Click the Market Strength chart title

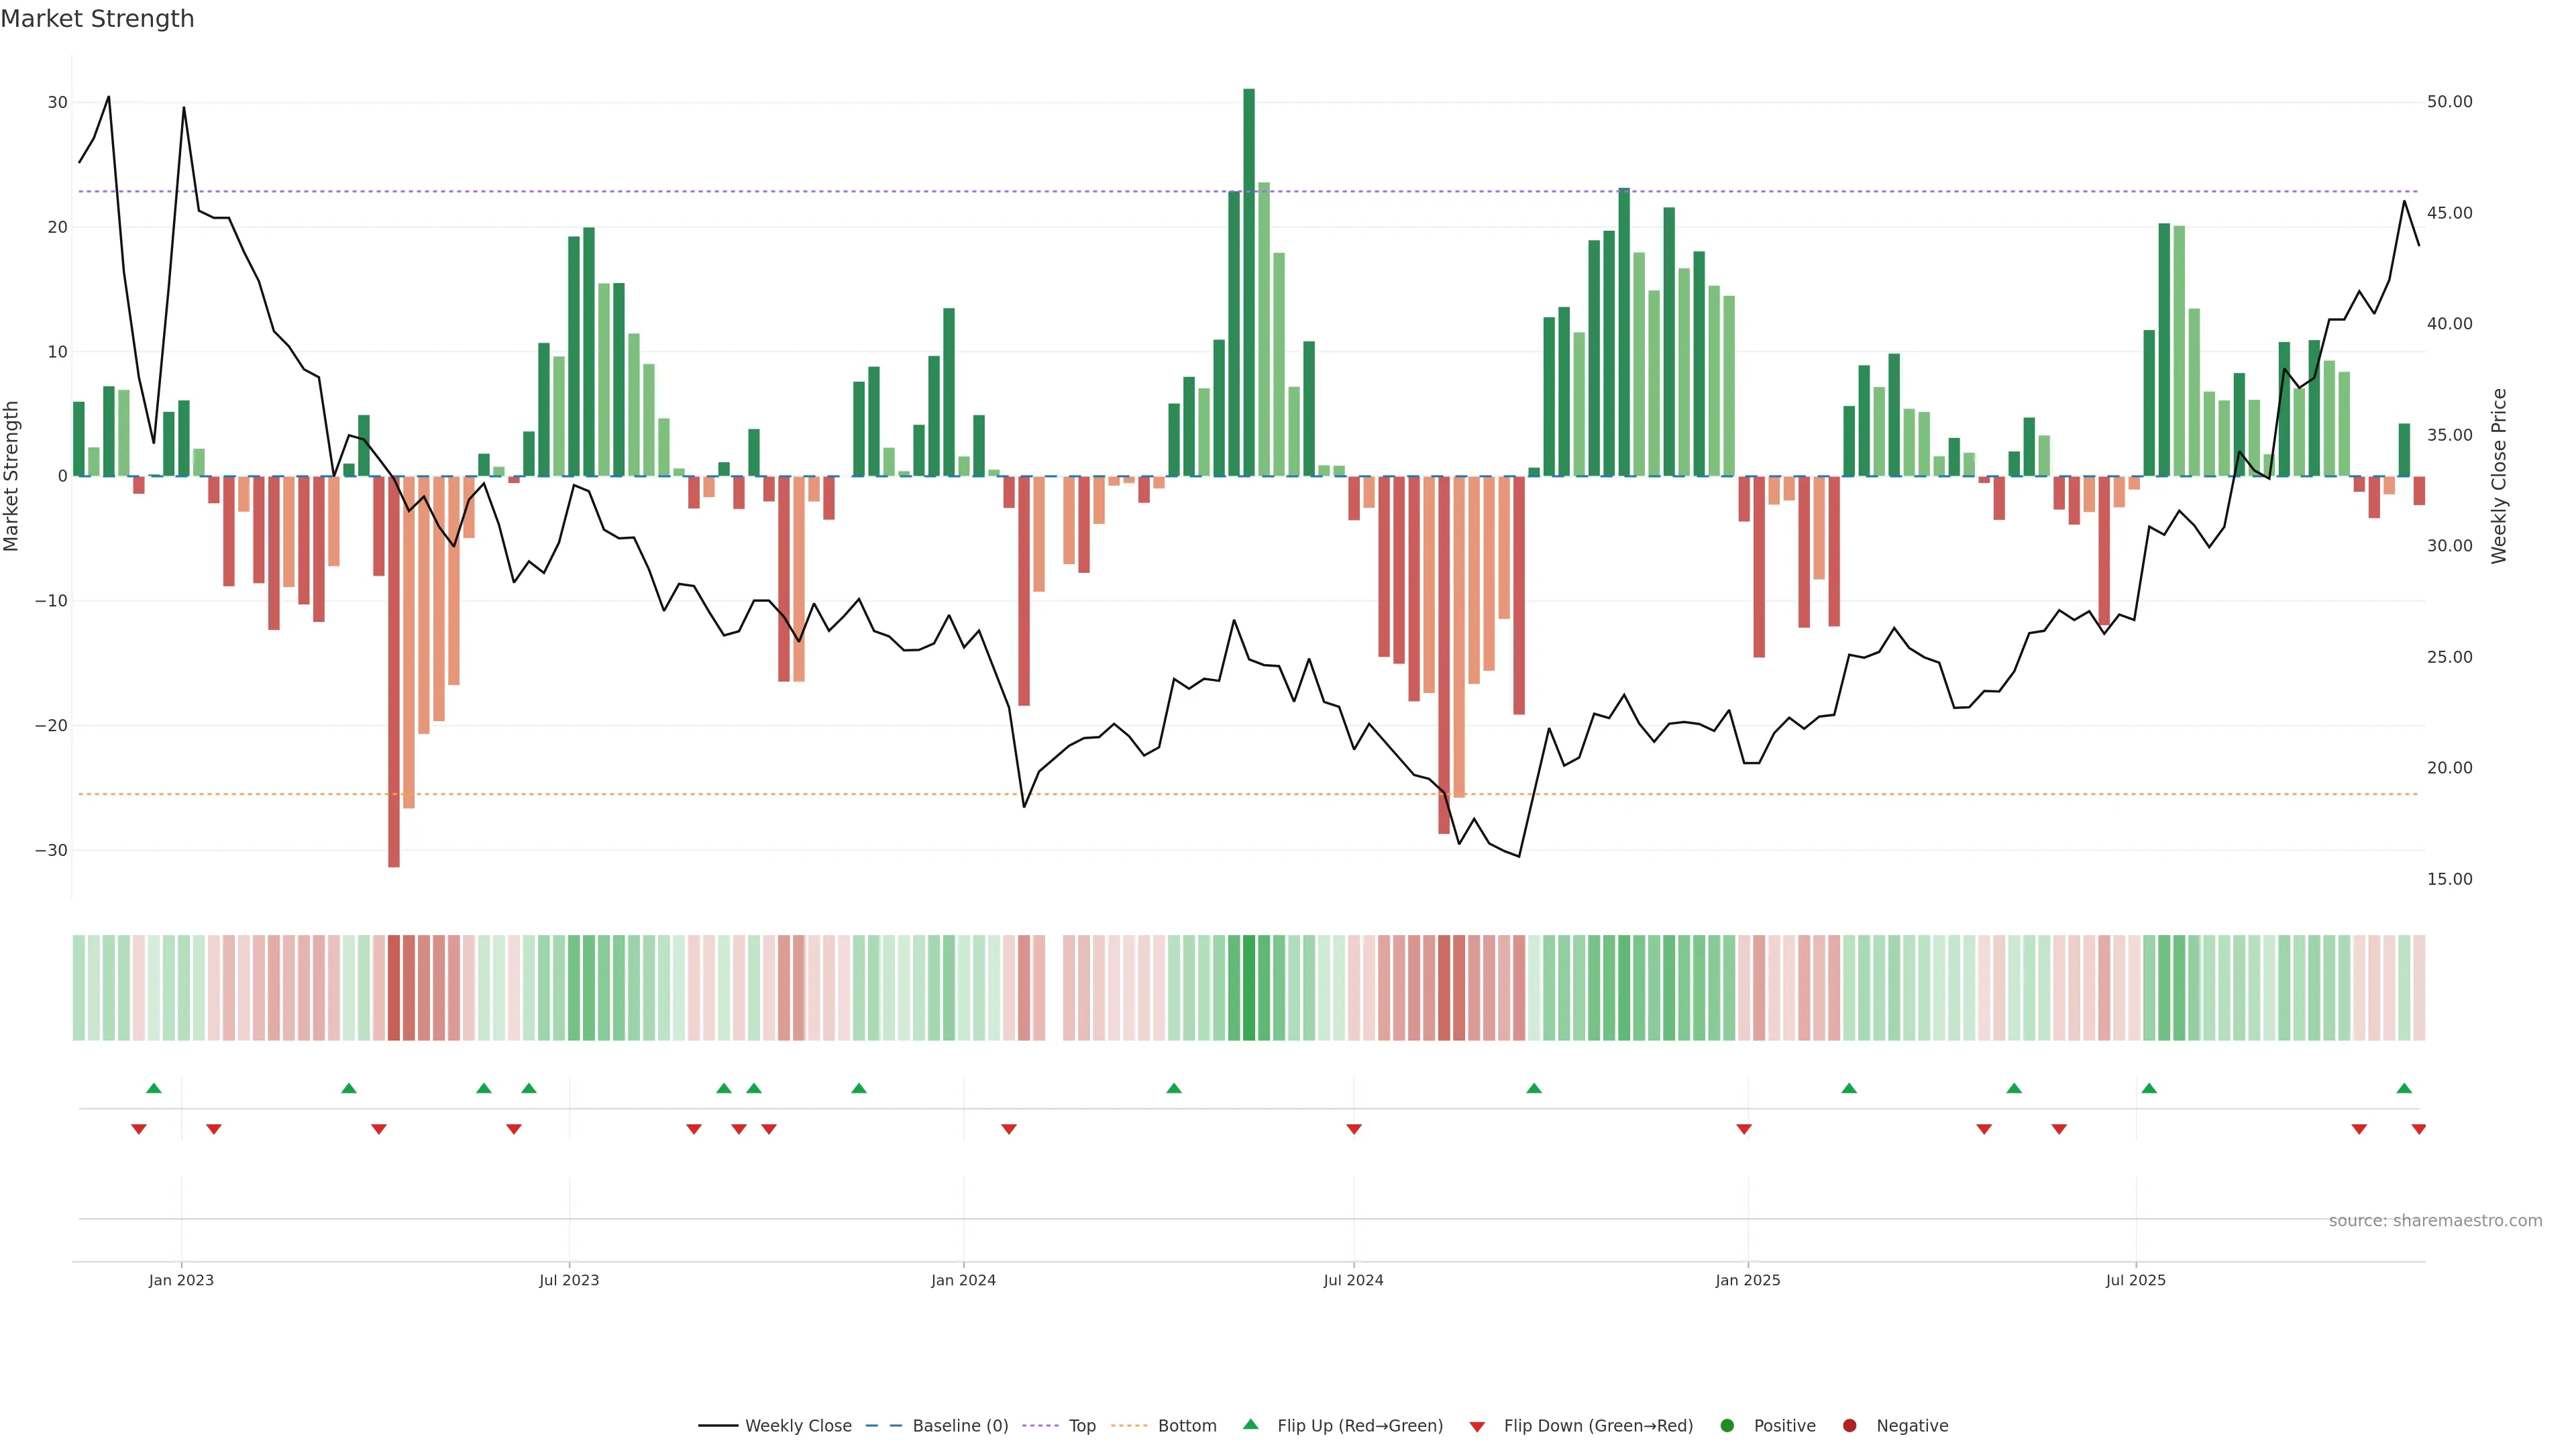97,19
